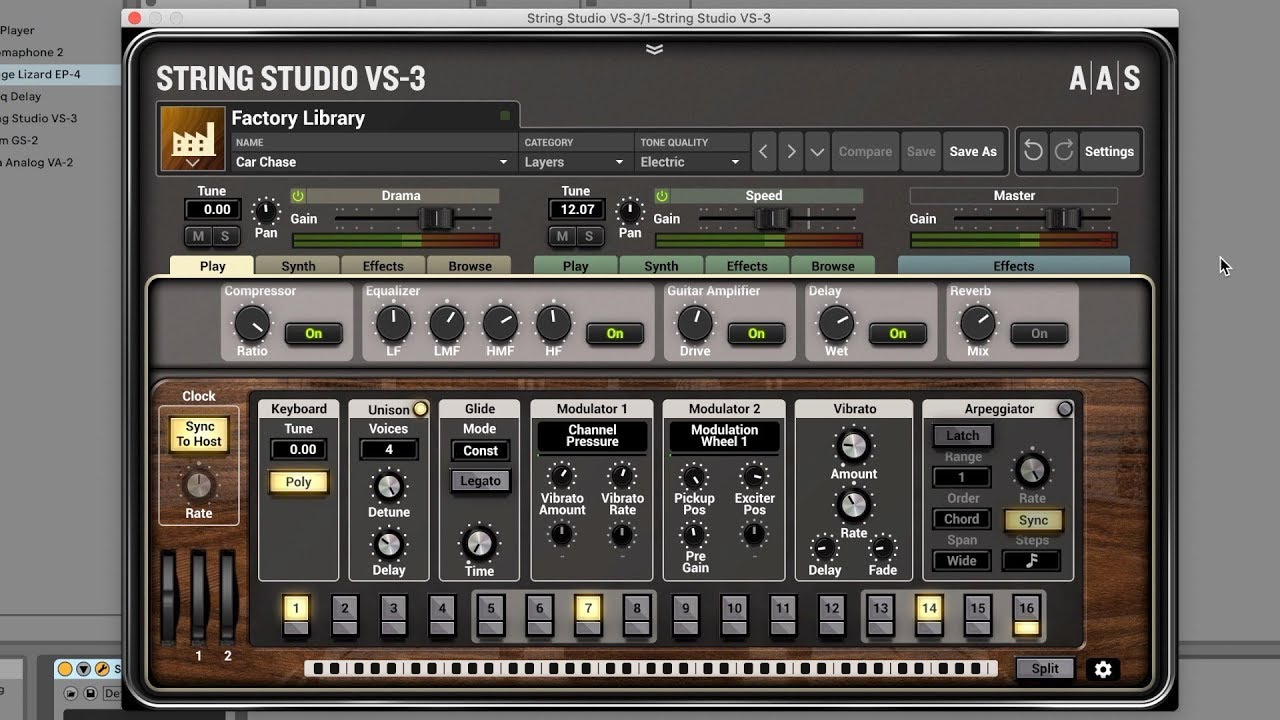Click the Clock Rate knob

point(199,486)
